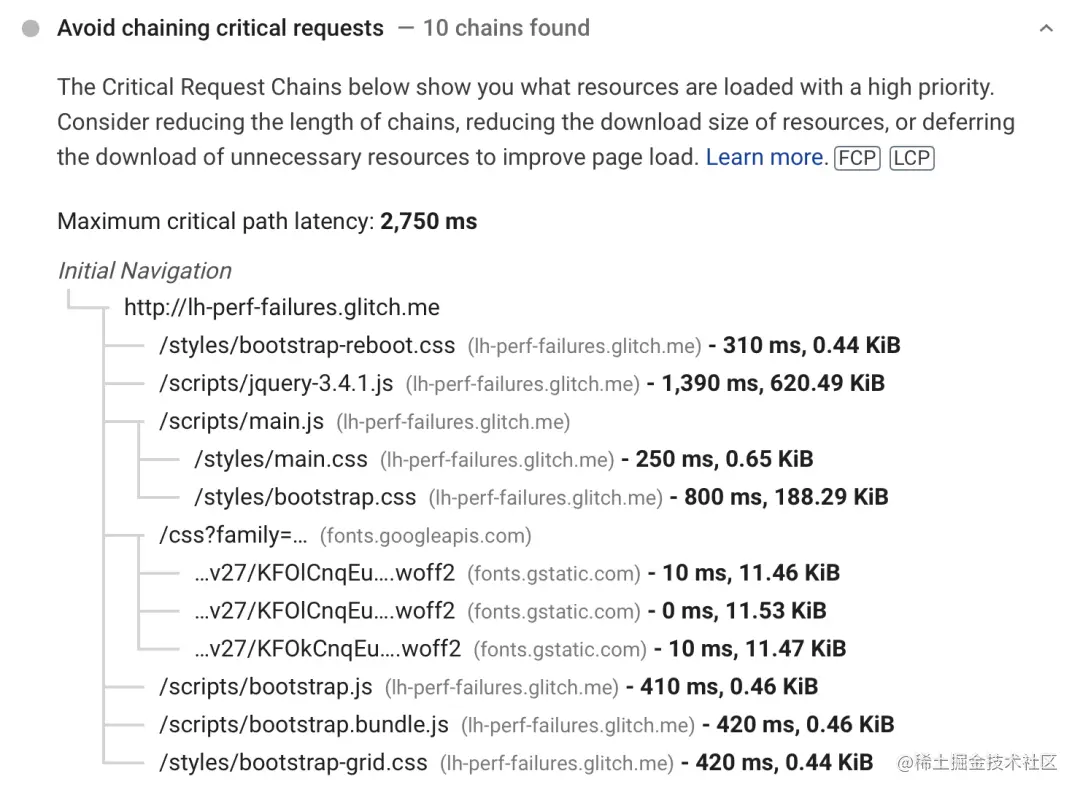Viewport: 1080px width, 795px height.
Task: Click the /styles/main.css request
Action: [x=281, y=460]
